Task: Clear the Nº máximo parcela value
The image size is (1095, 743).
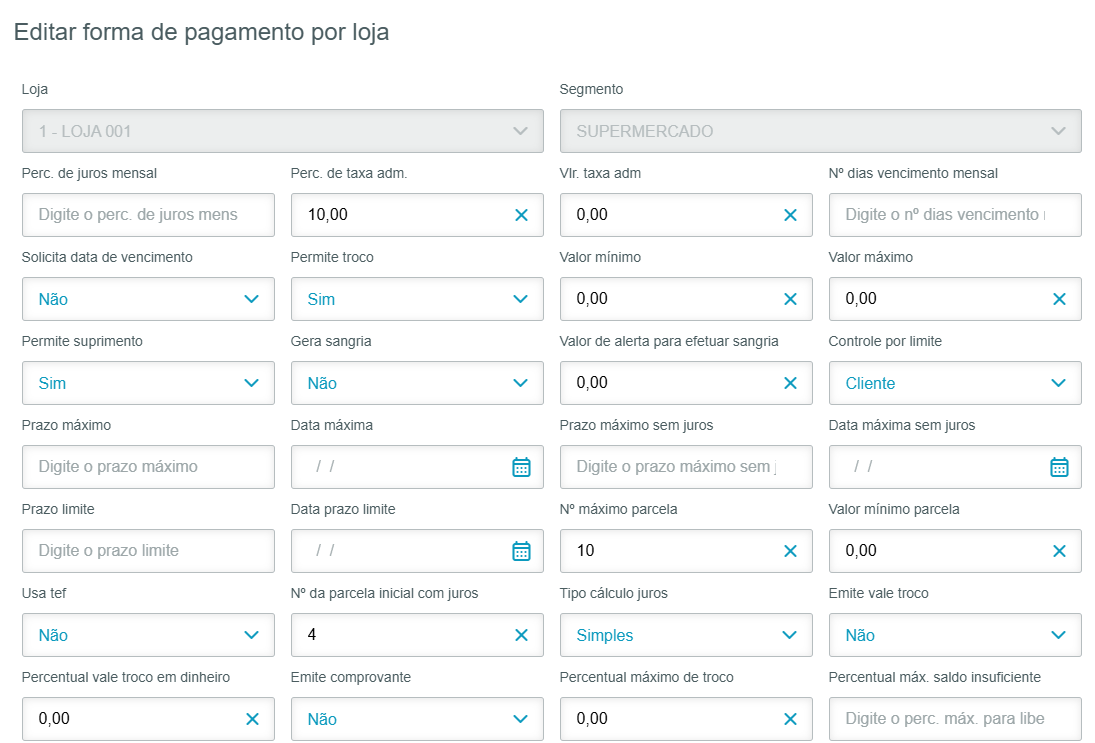Action: [790, 551]
